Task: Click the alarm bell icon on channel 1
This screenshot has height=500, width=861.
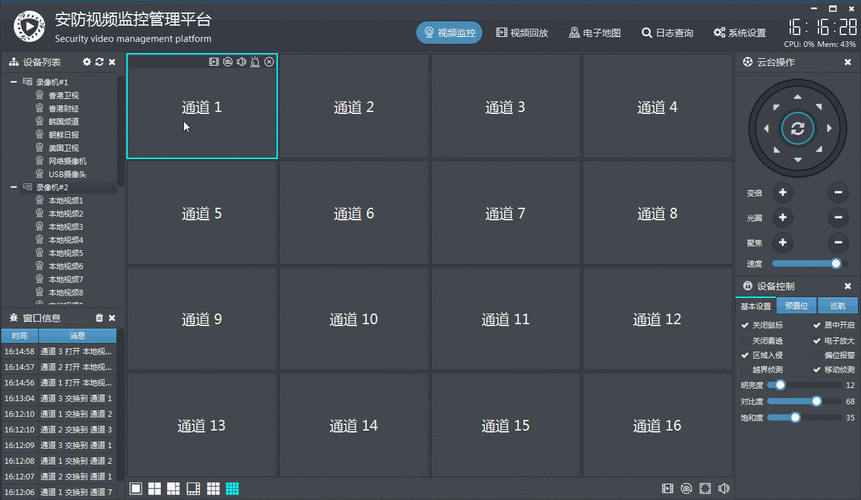Action: point(255,62)
